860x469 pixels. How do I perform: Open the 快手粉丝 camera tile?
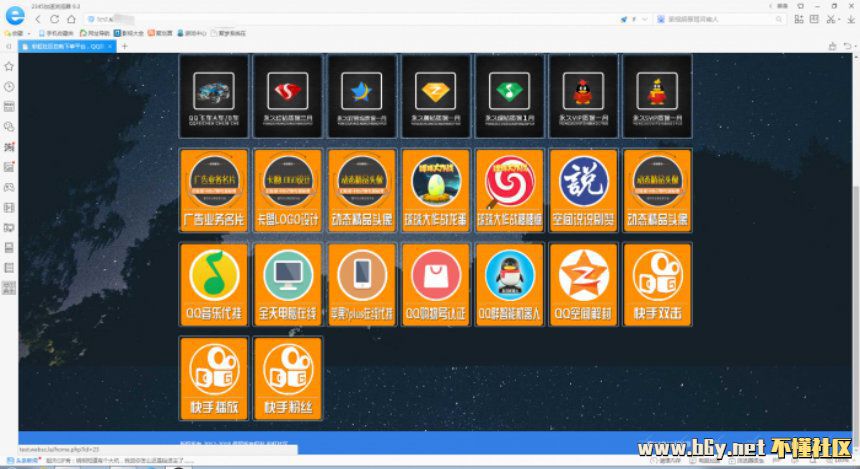(x=288, y=378)
